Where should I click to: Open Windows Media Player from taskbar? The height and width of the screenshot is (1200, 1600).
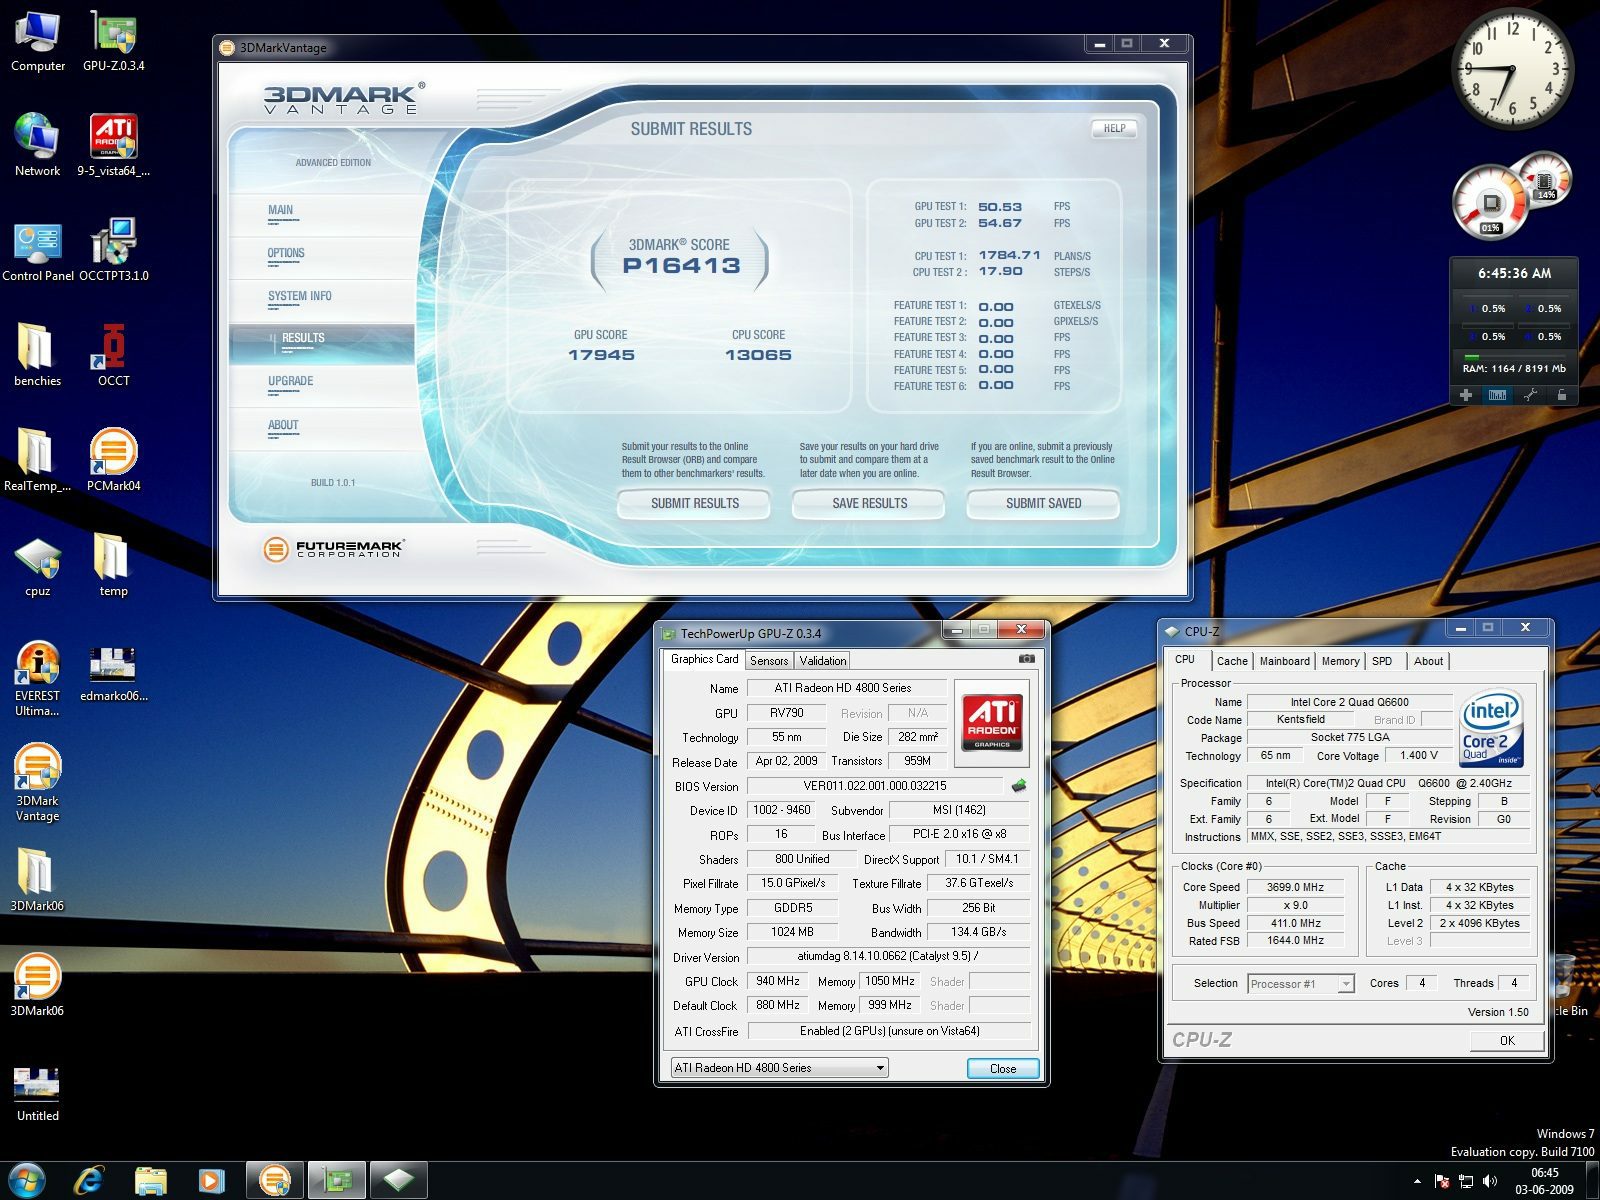tap(211, 1181)
